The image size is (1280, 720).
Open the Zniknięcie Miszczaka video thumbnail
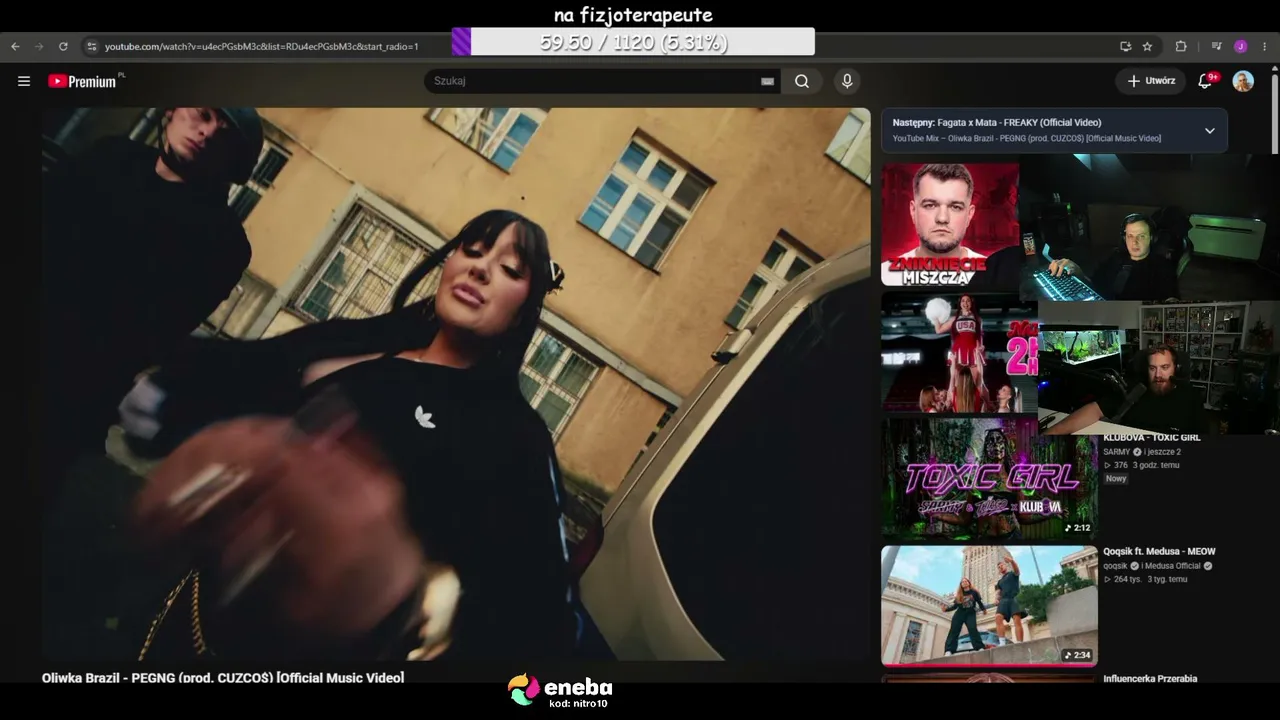[x=950, y=225]
